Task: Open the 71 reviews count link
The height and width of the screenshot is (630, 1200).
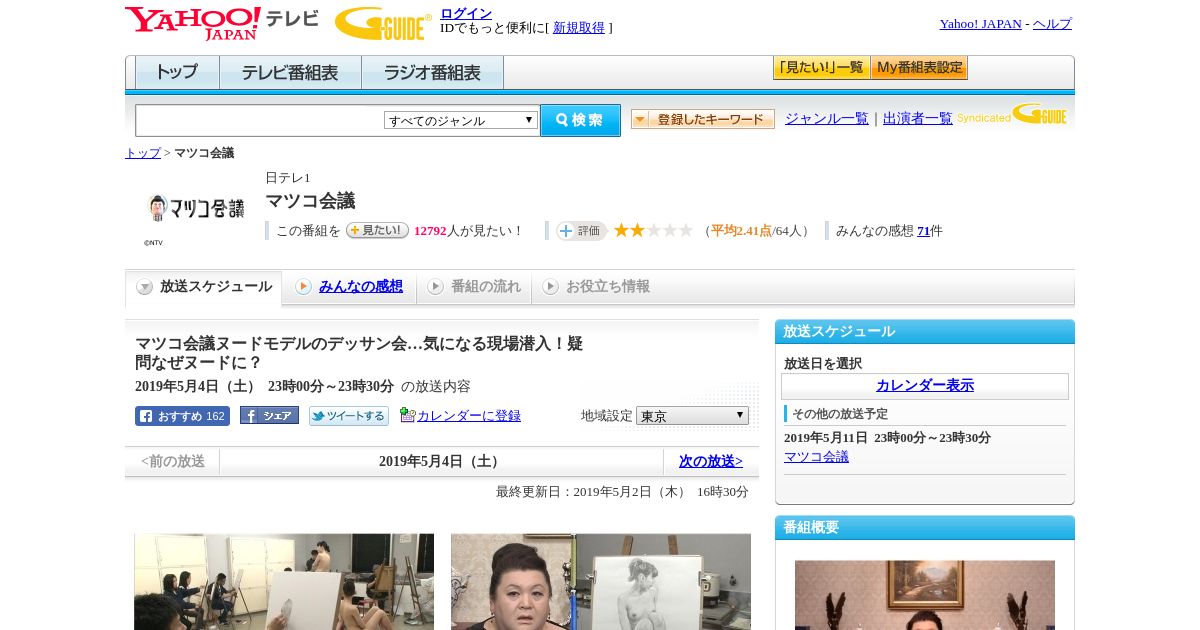Action: point(923,231)
